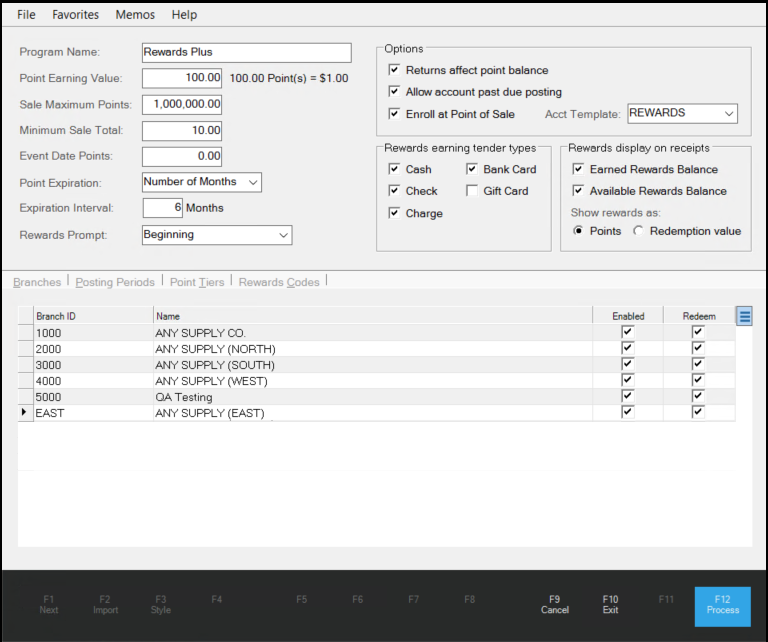Enable the Gift Card tender type
Viewport: 768px width, 642px height.
472,191
